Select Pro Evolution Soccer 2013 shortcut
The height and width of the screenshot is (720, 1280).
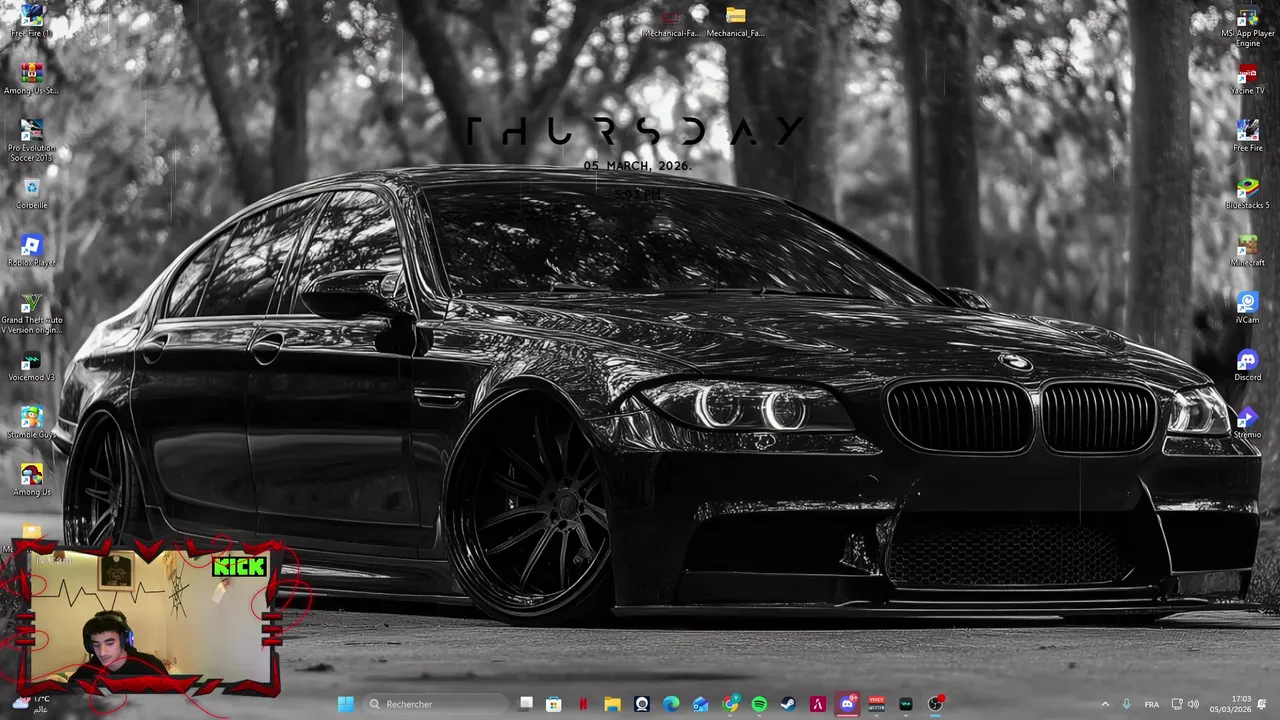point(31,140)
